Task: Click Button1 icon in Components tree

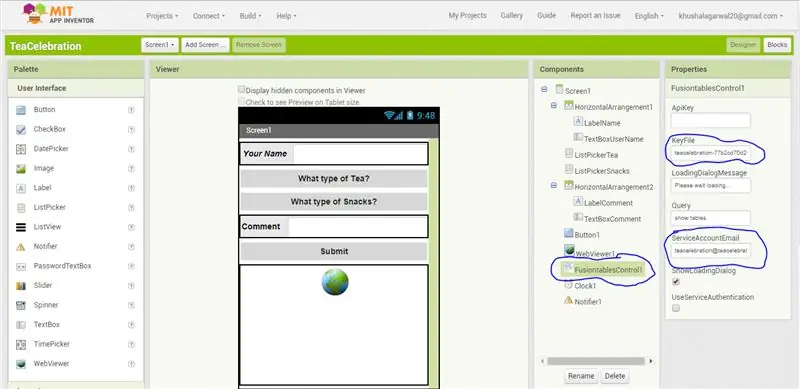Action: point(569,233)
